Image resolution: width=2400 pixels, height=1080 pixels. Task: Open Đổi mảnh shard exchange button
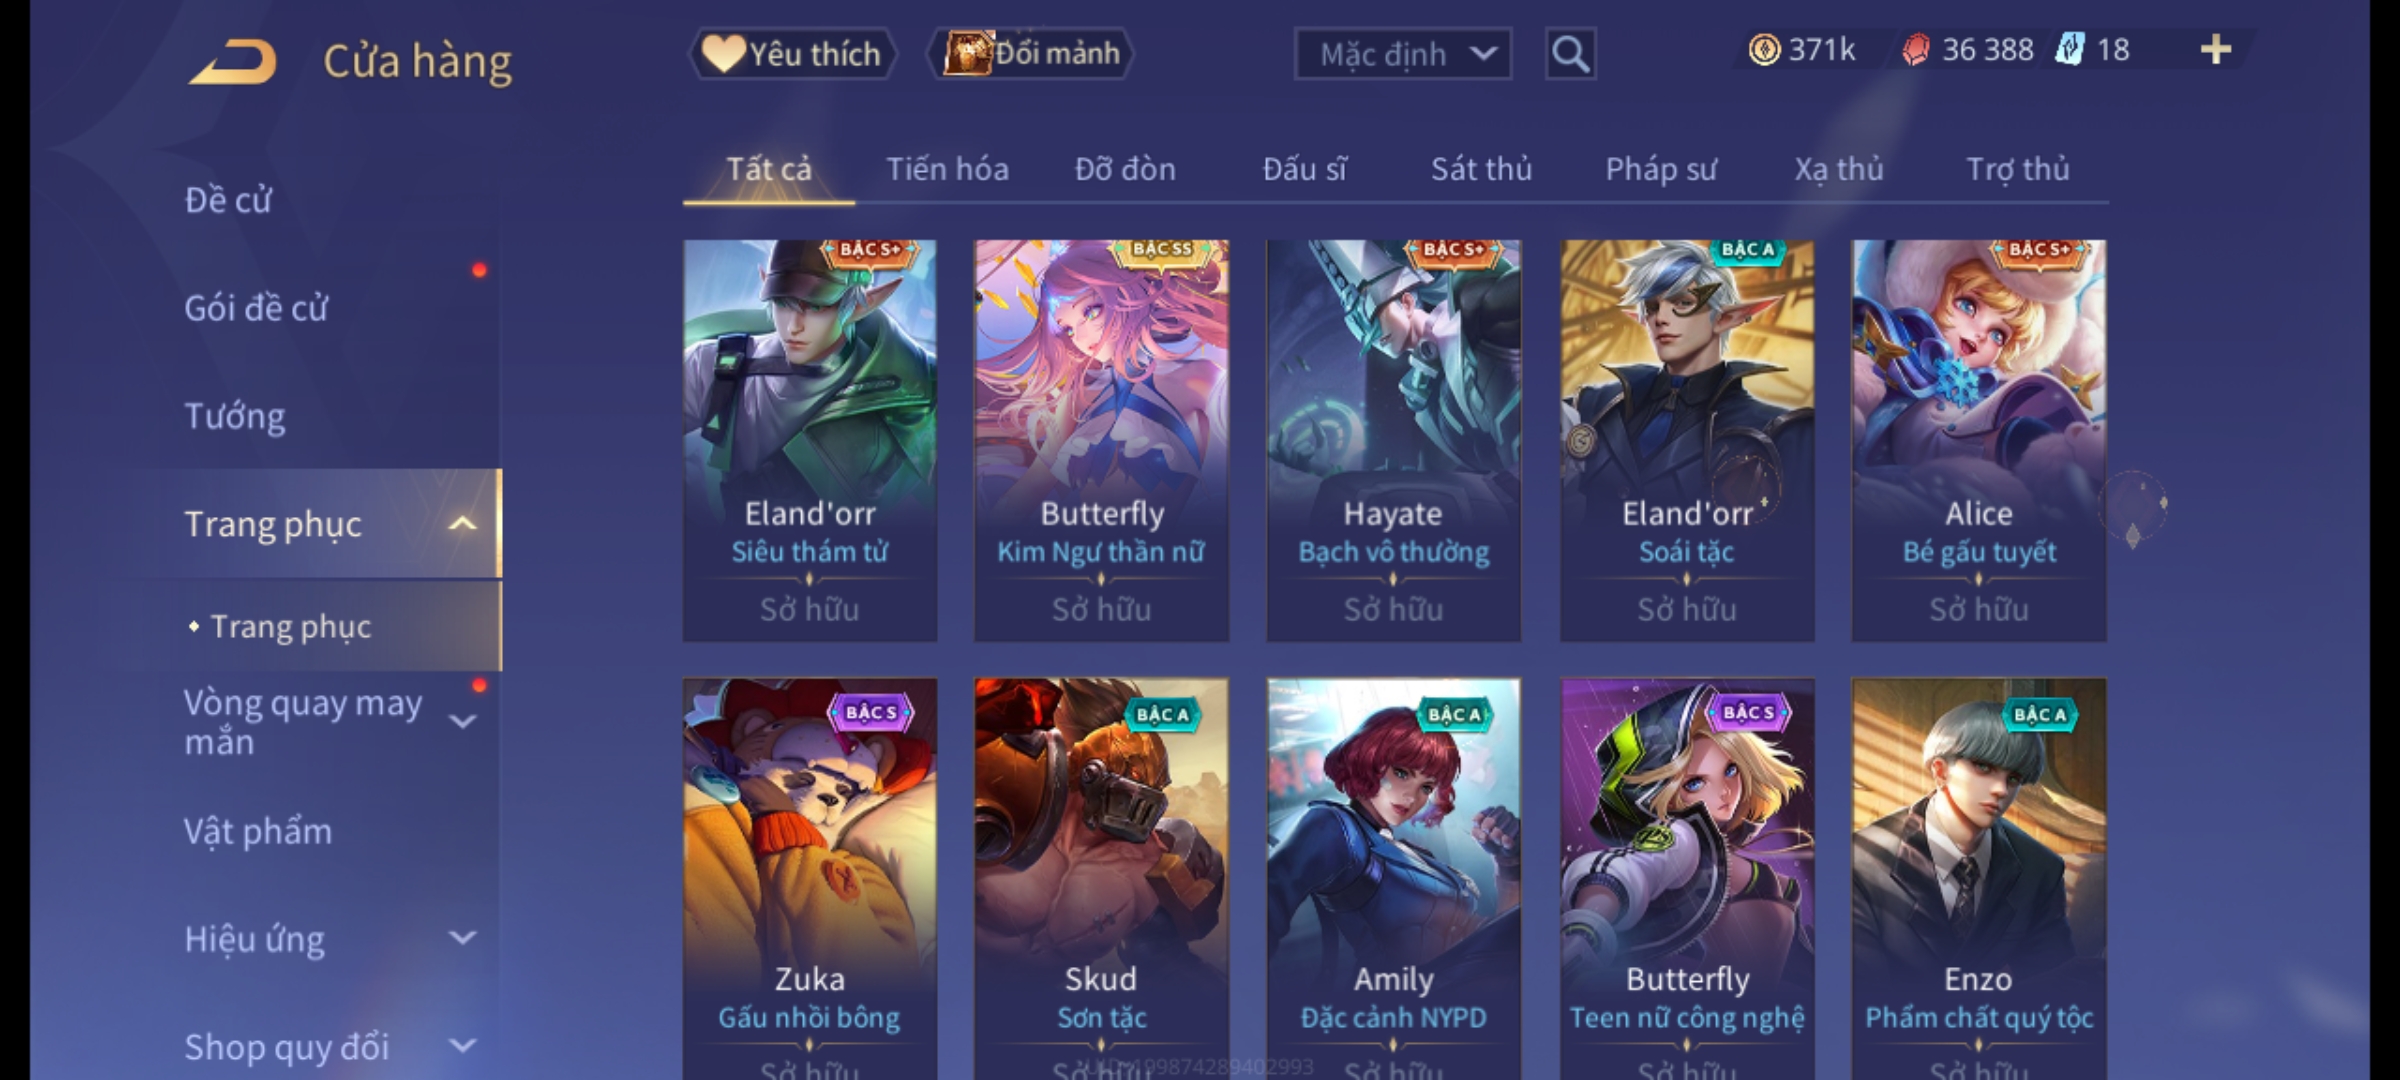coord(1031,53)
